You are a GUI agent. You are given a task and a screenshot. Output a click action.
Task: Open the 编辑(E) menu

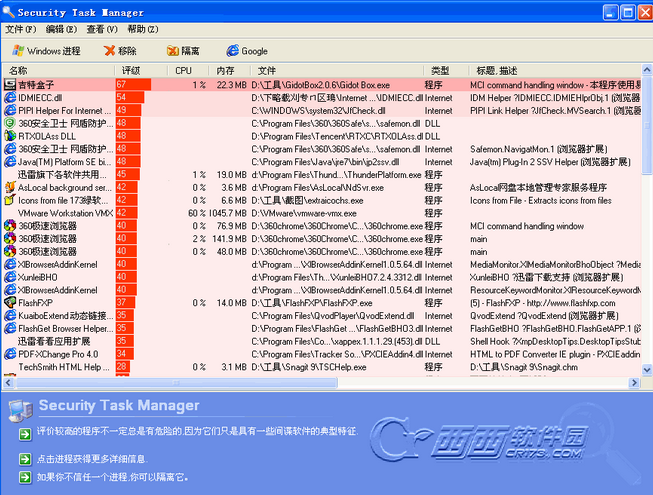(61, 29)
